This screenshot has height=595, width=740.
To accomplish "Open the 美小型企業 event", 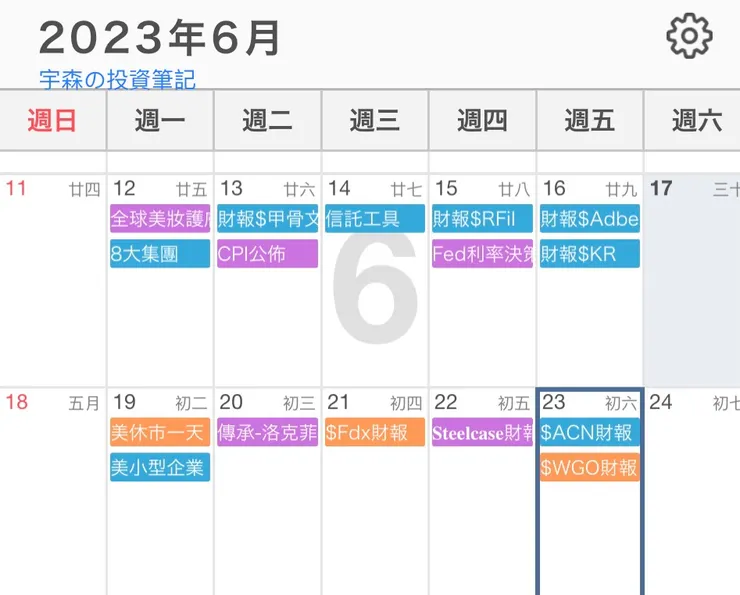I will coord(160,467).
